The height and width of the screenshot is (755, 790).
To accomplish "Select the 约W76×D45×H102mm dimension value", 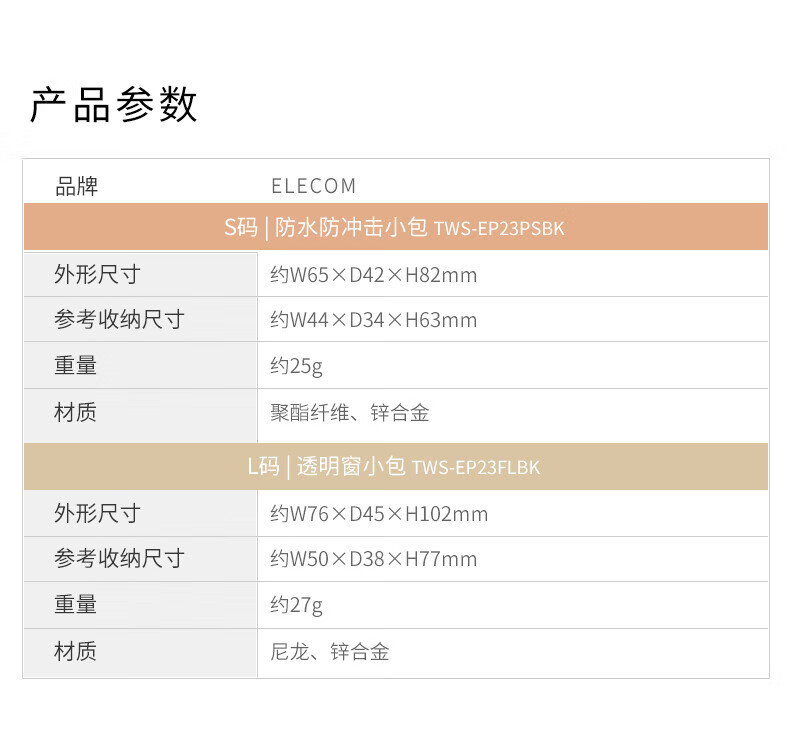I will pyautogui.click(x=379, y=514).
